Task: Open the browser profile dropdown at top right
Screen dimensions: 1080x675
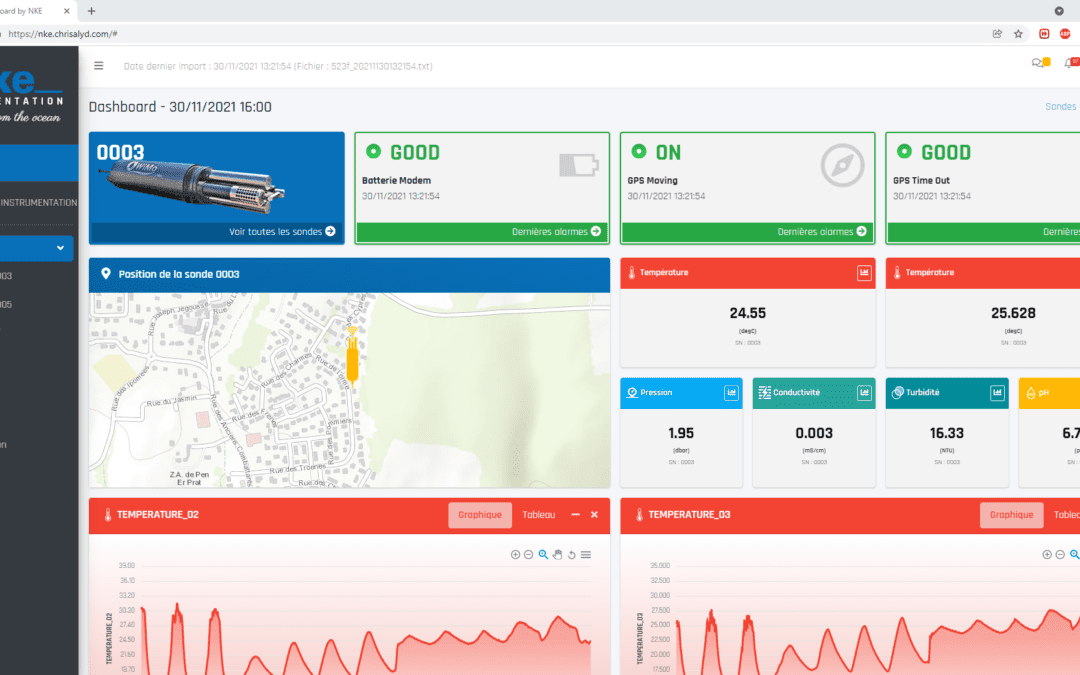Action: 1059,11
